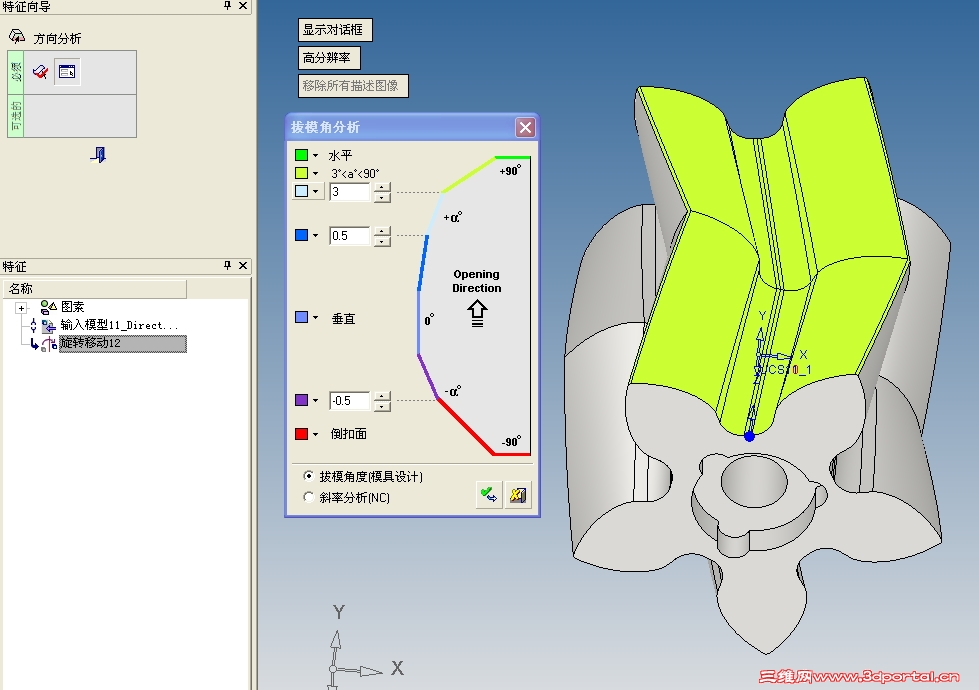
Task: Click the green check apply icon in dialog
Action: pyautogui.click(x=489, y=495)
